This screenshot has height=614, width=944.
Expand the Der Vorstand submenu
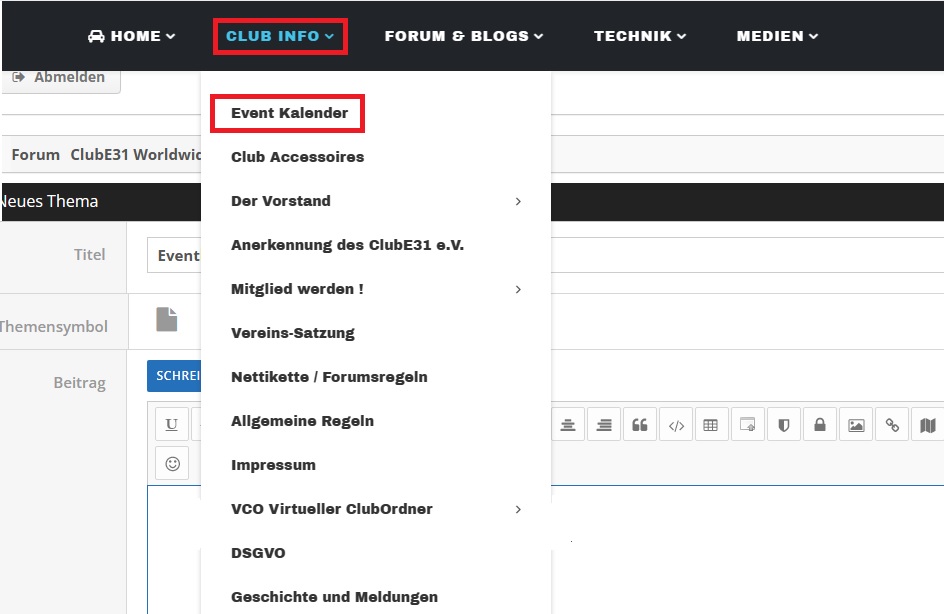click(x=517, y=201)
